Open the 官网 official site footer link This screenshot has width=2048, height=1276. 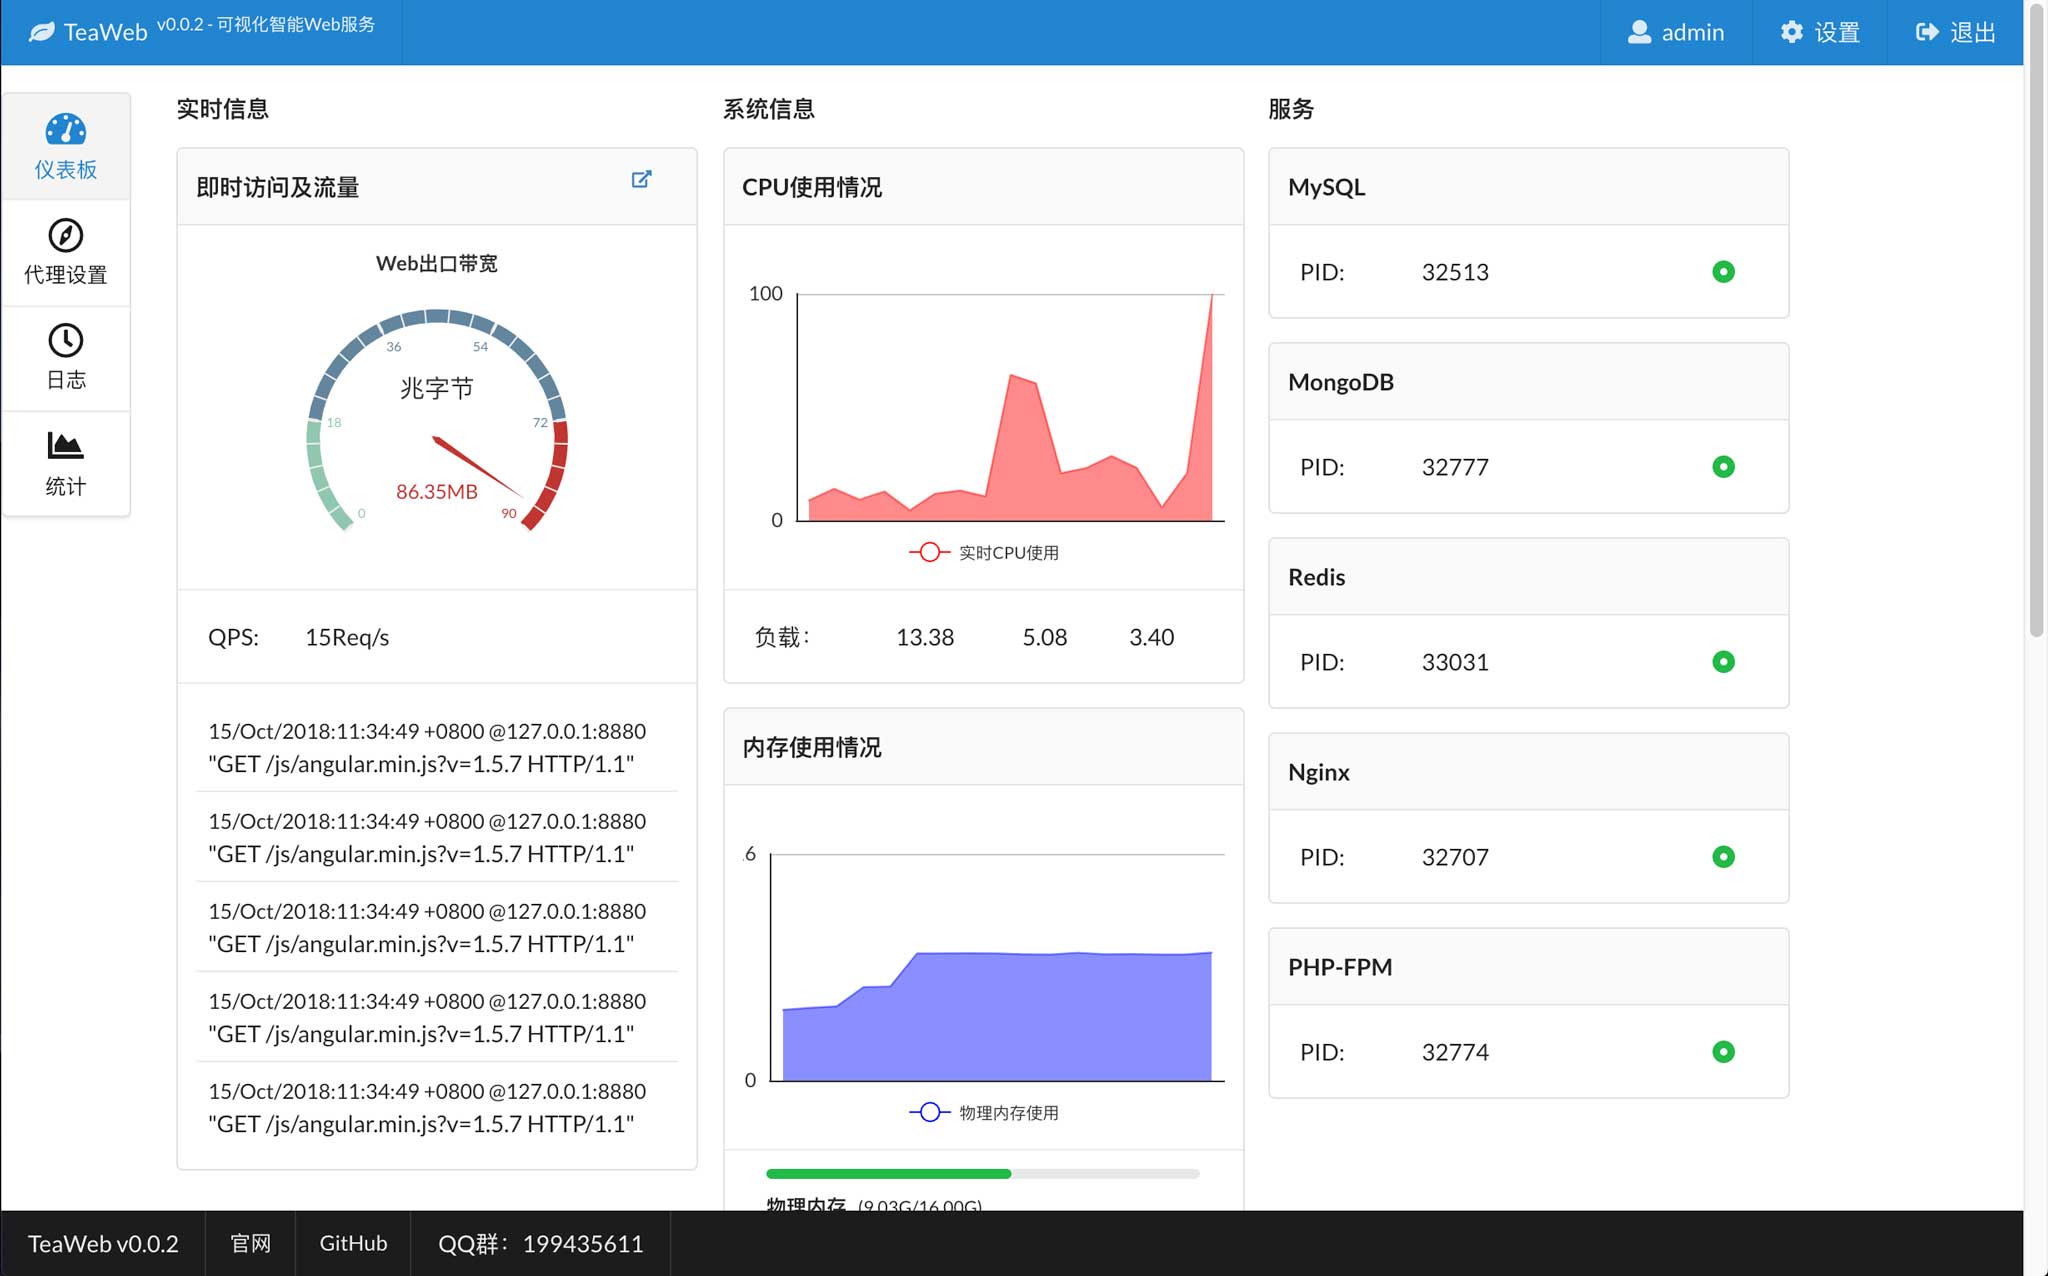coord(250,1243)
